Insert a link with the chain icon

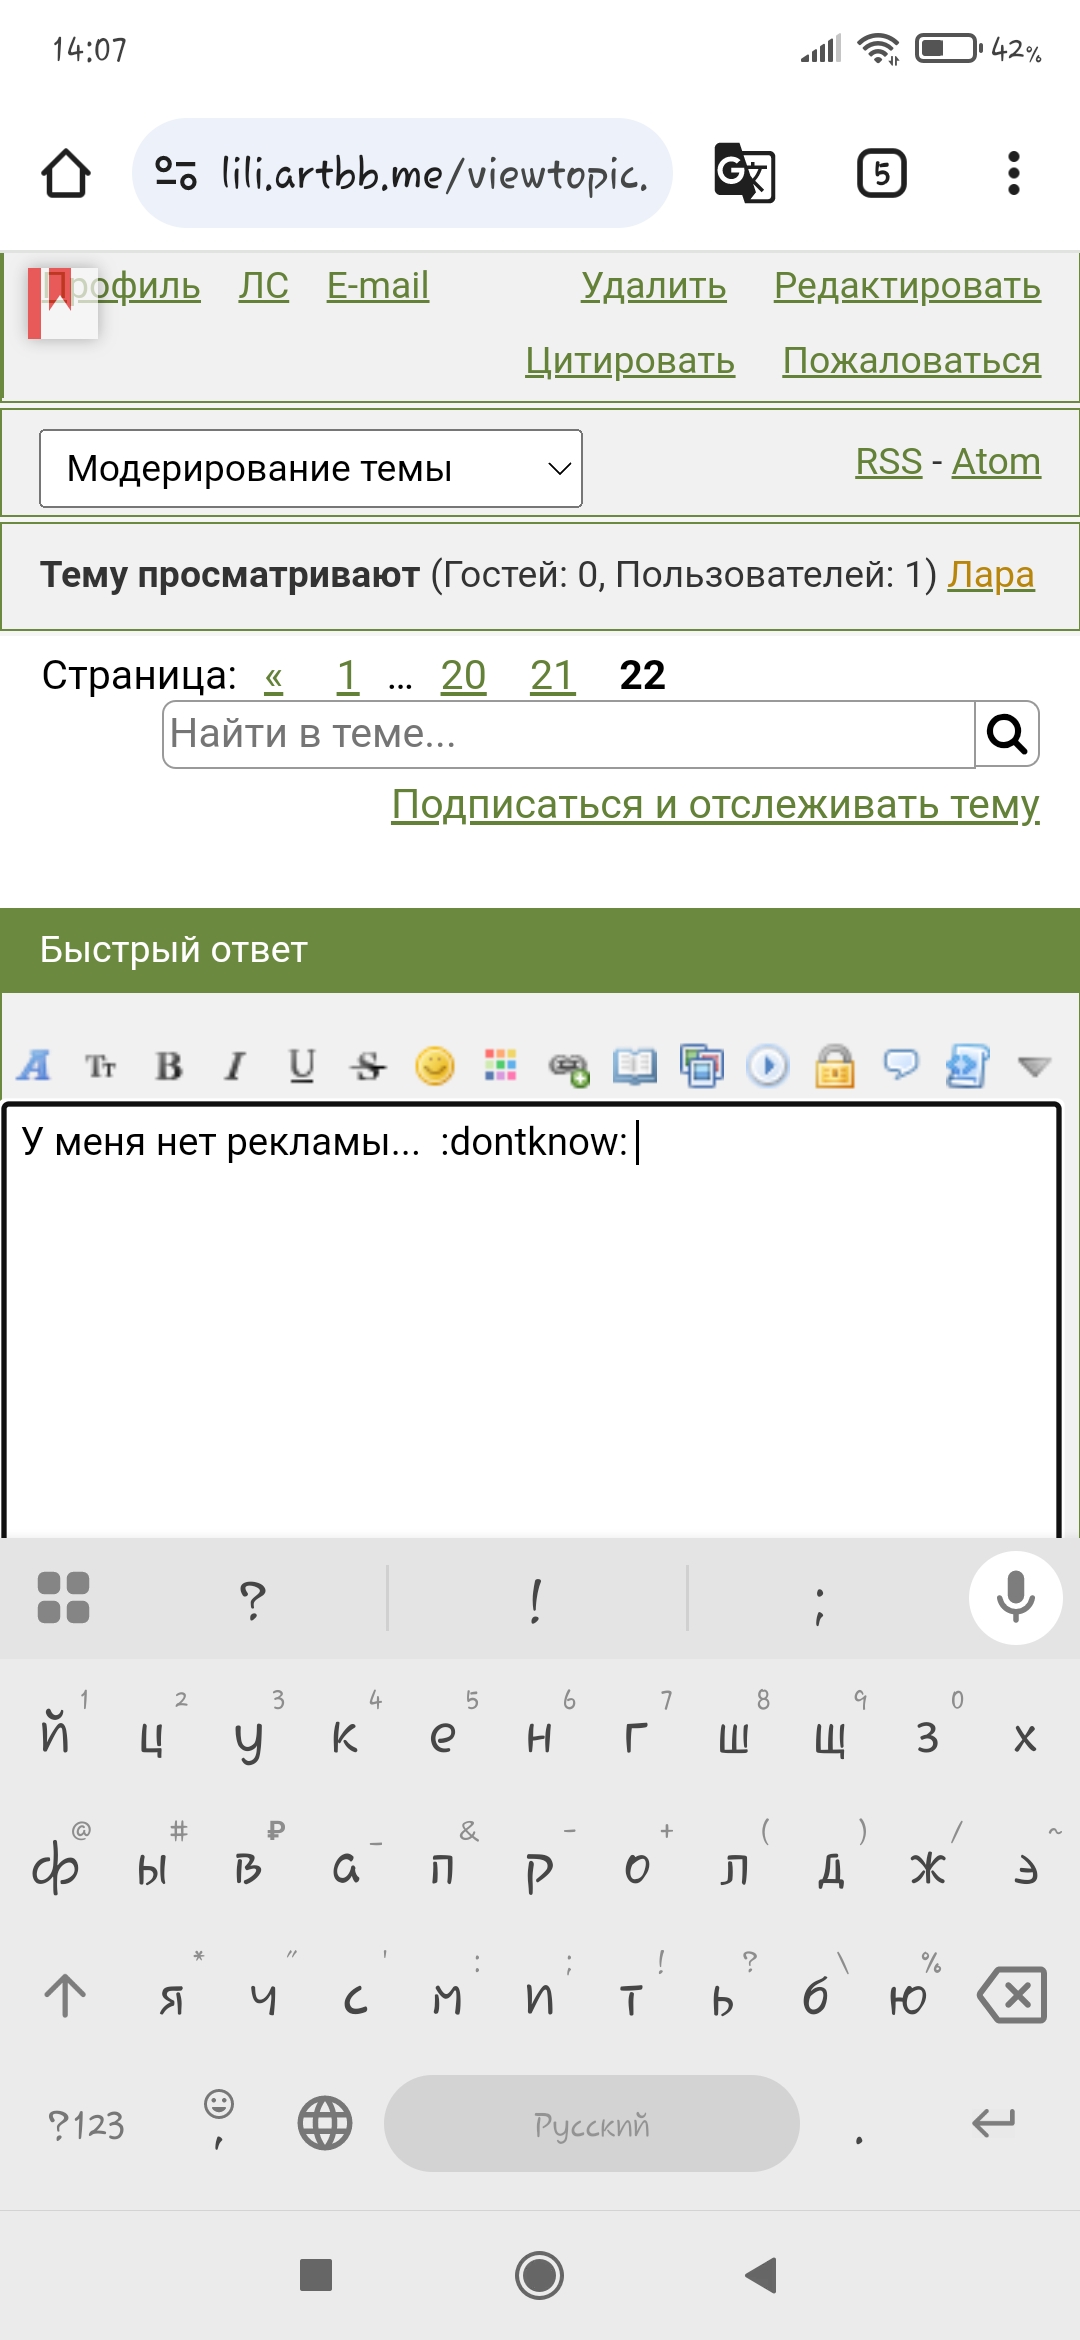tap(569, 1068)
